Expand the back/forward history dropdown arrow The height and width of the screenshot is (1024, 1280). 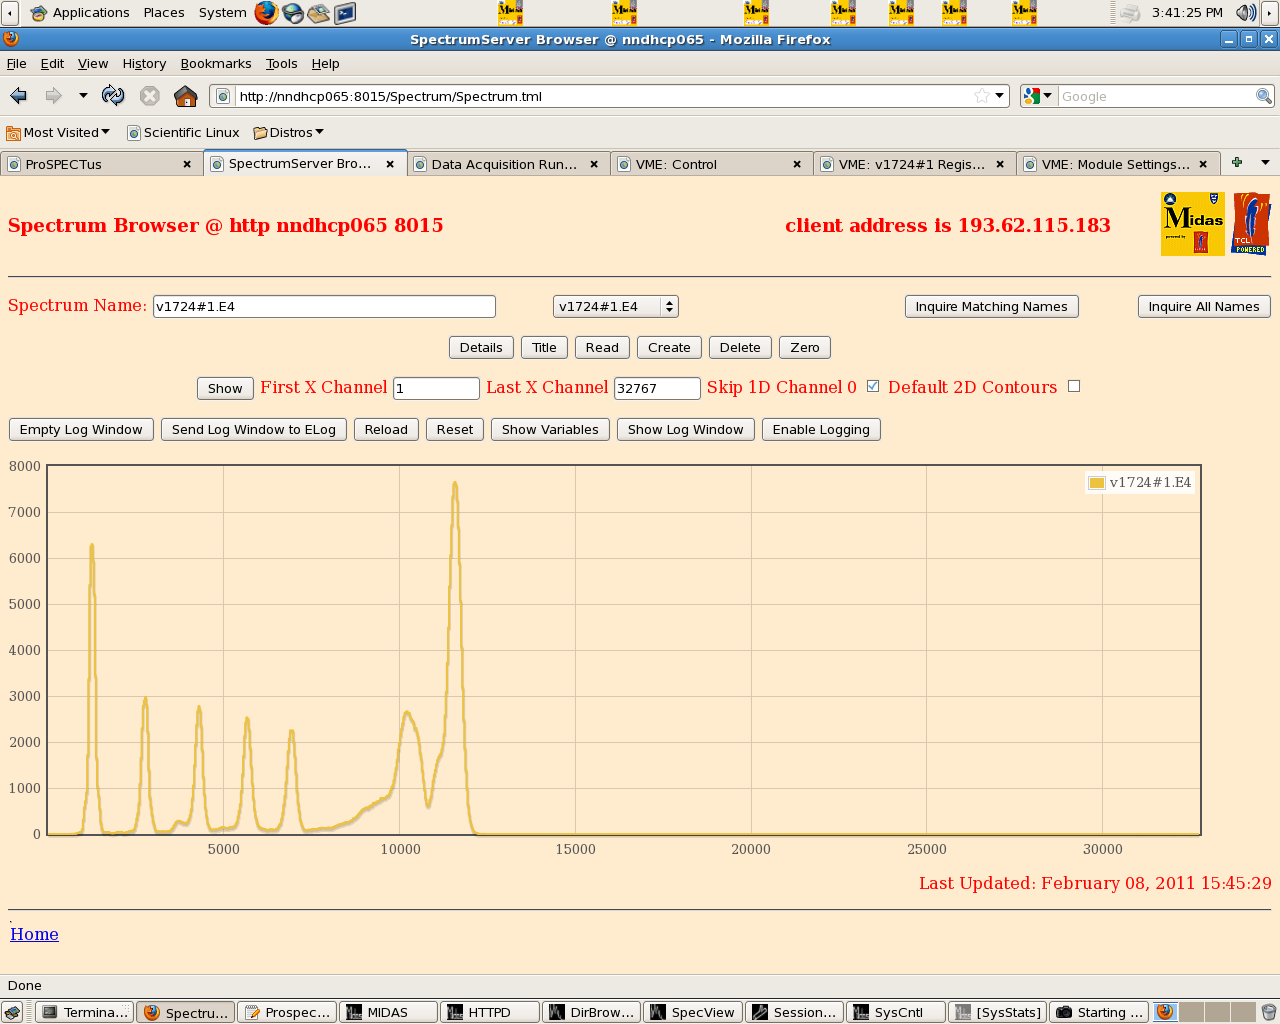coord(83,96)
